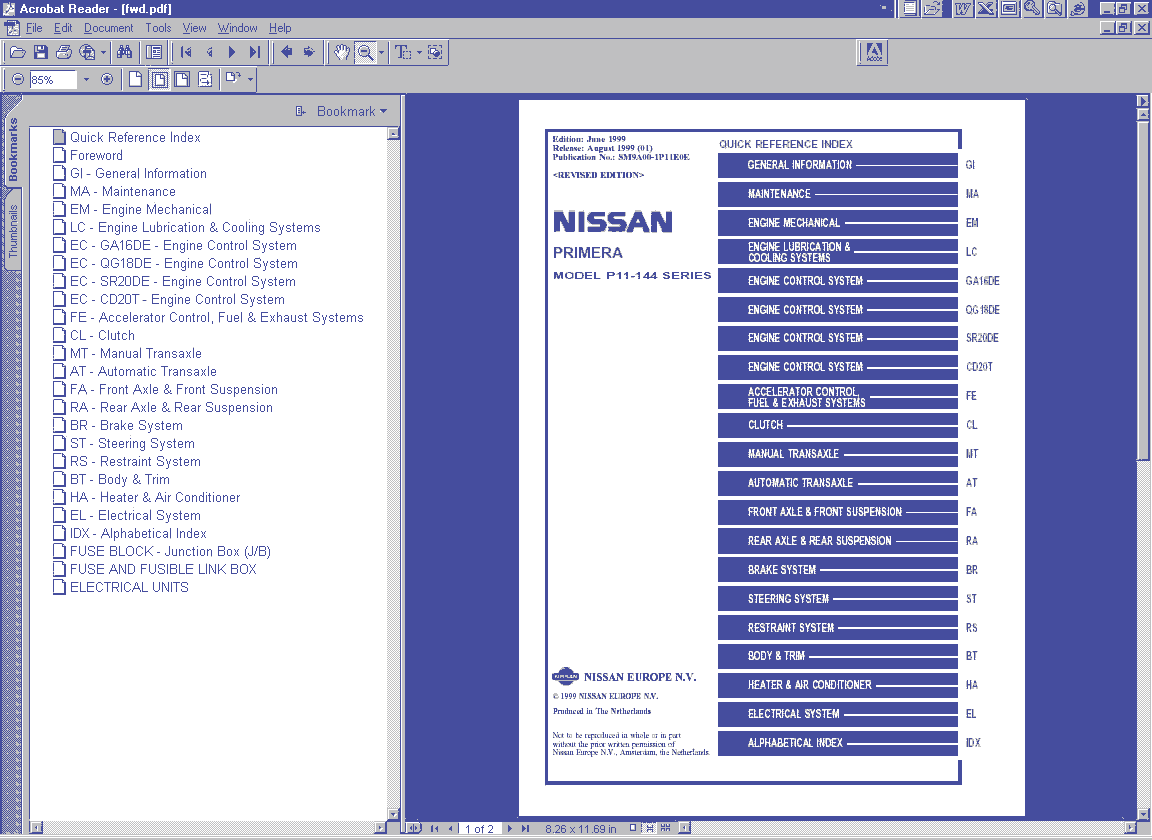Image resolution: width=1152 pixels, height=840 pixels.
Task: Go to last page with toolbar icon
Action: click(254, 52)
